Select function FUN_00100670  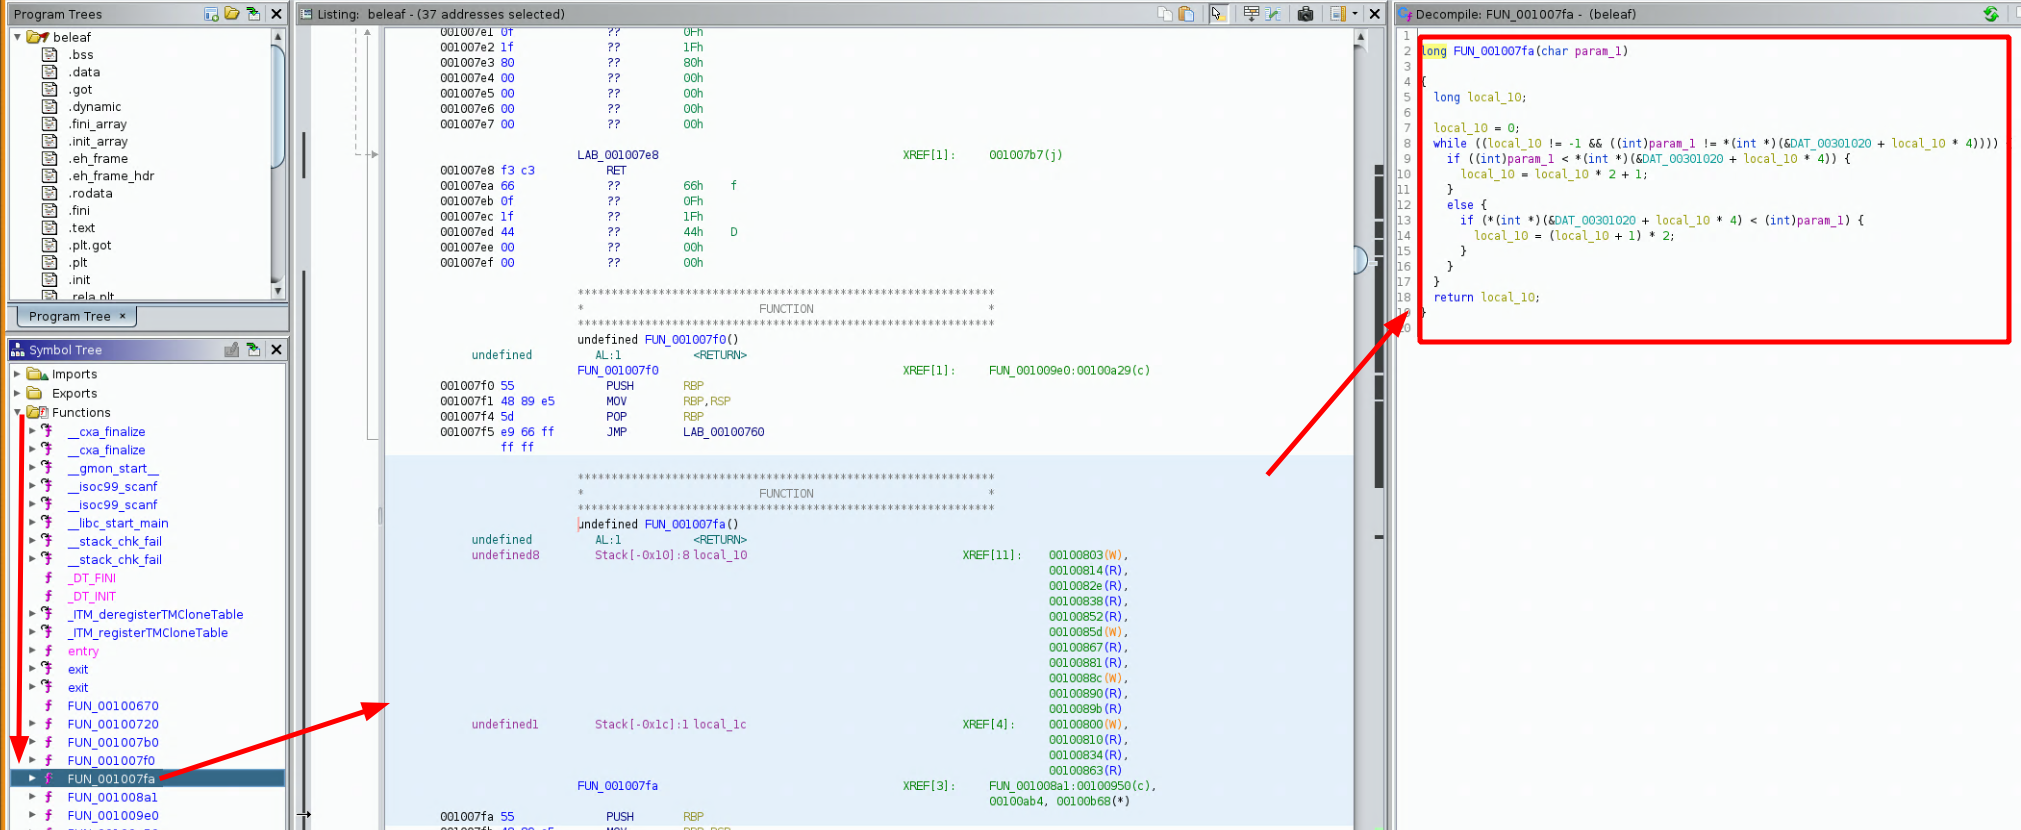[x=113, y=706]
